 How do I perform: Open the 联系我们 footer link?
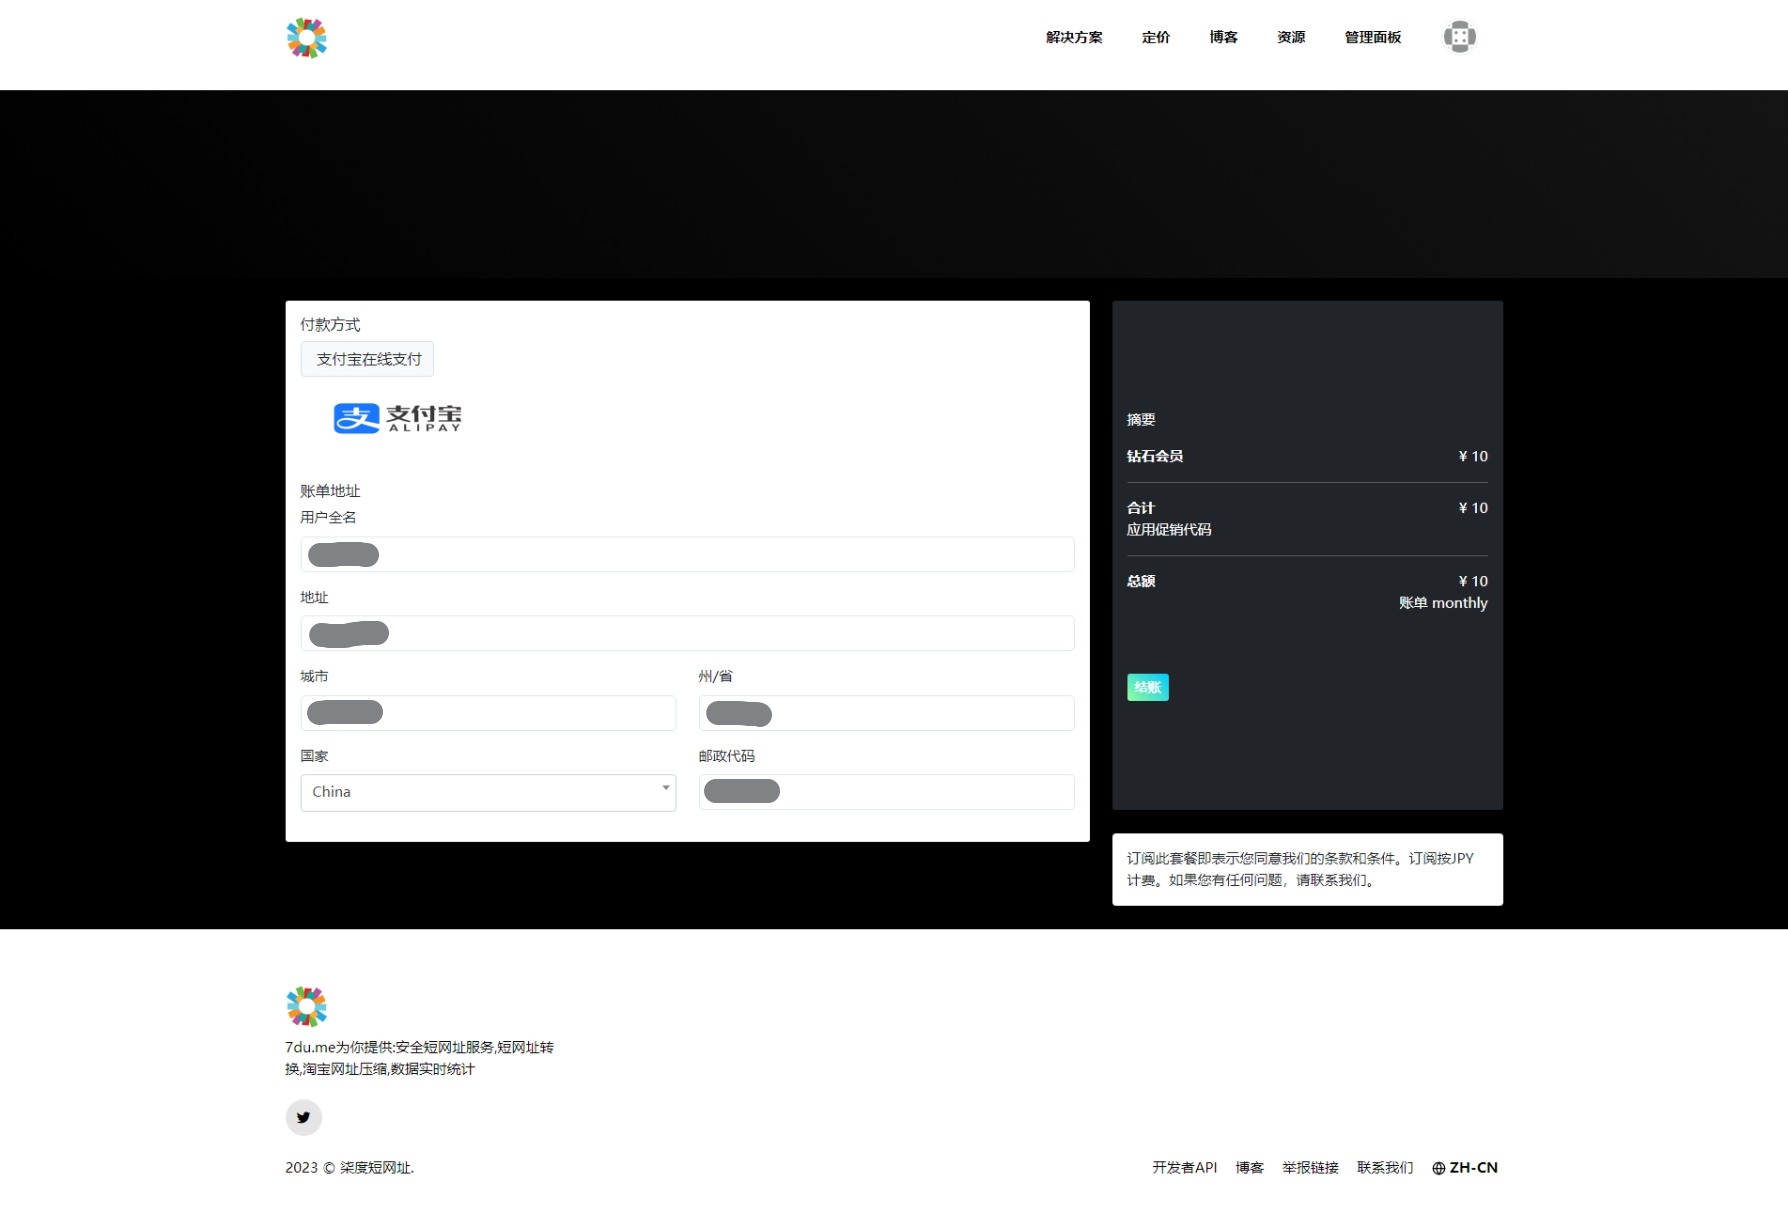coord(1385,1167)
